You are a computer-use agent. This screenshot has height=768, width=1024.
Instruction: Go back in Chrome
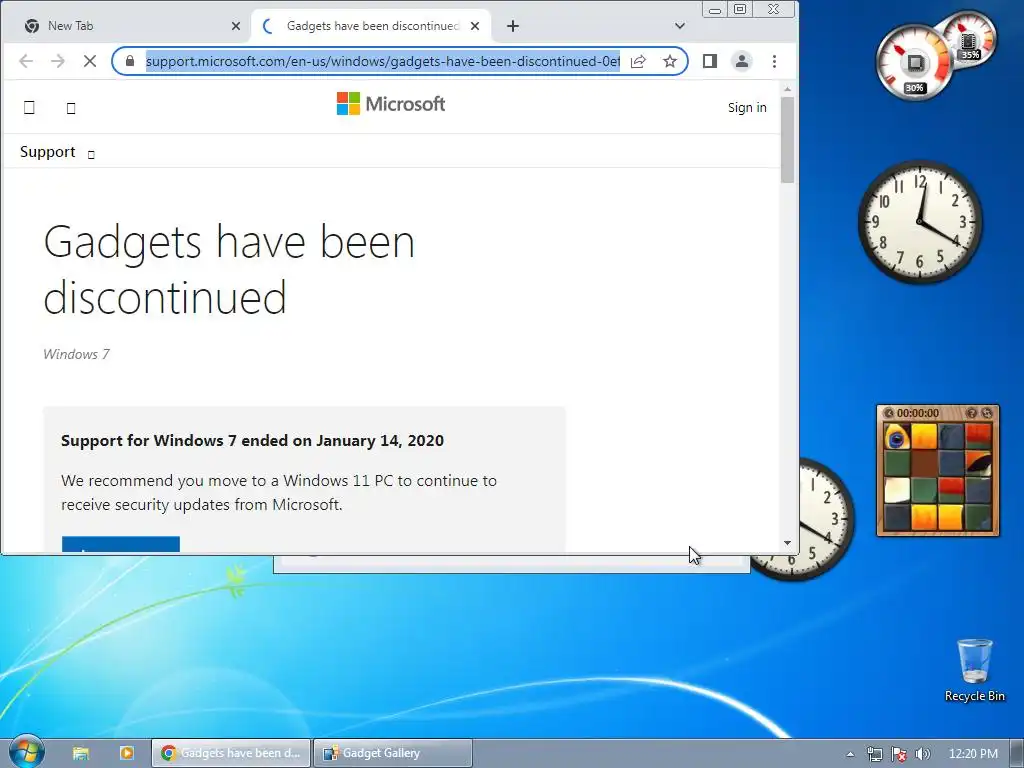tap(26, 61)
